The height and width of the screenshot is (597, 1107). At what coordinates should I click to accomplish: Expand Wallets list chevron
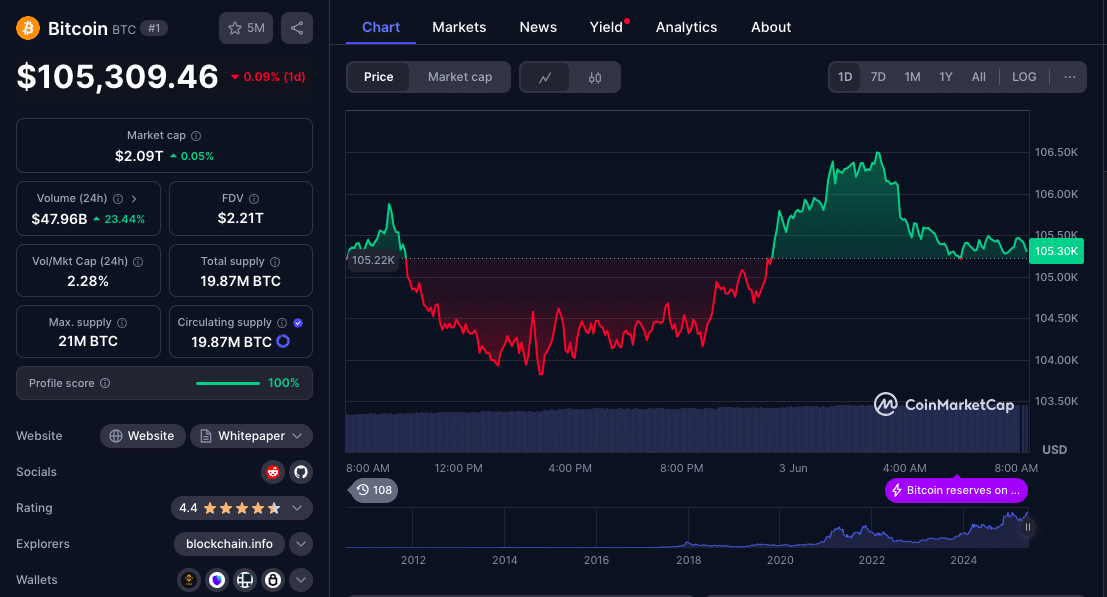point(301,580)
